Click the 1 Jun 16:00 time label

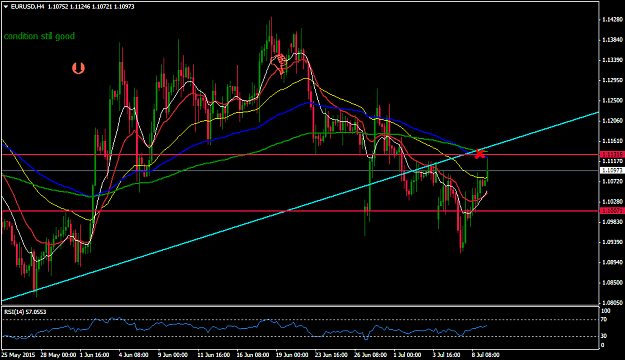pos(94,354)
